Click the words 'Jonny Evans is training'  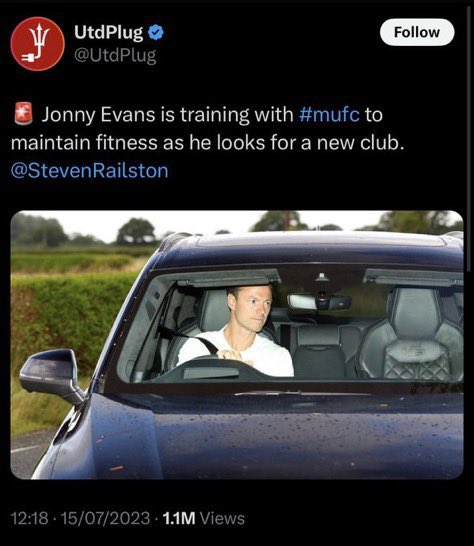point(167,115)
